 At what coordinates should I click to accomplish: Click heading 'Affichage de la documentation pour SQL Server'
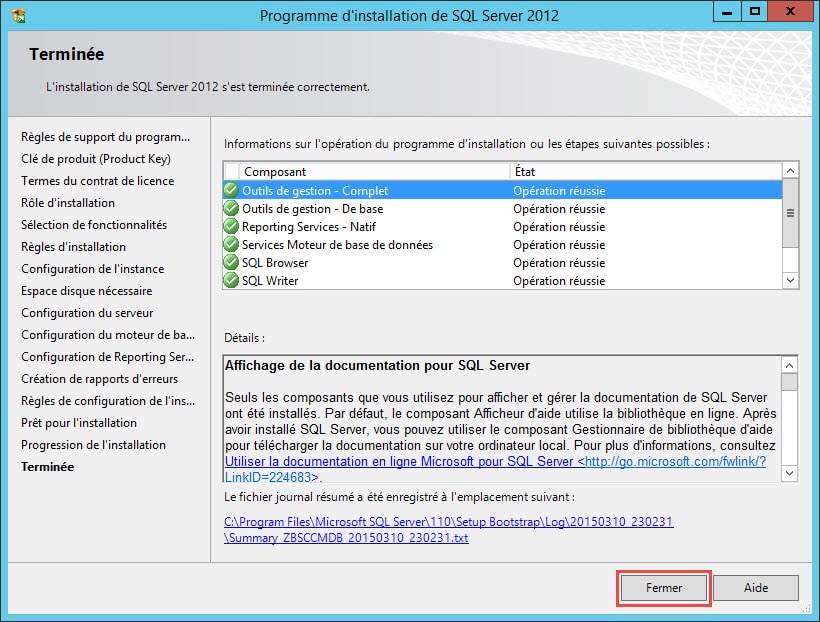pyautogui.click(x=378, y=365)
